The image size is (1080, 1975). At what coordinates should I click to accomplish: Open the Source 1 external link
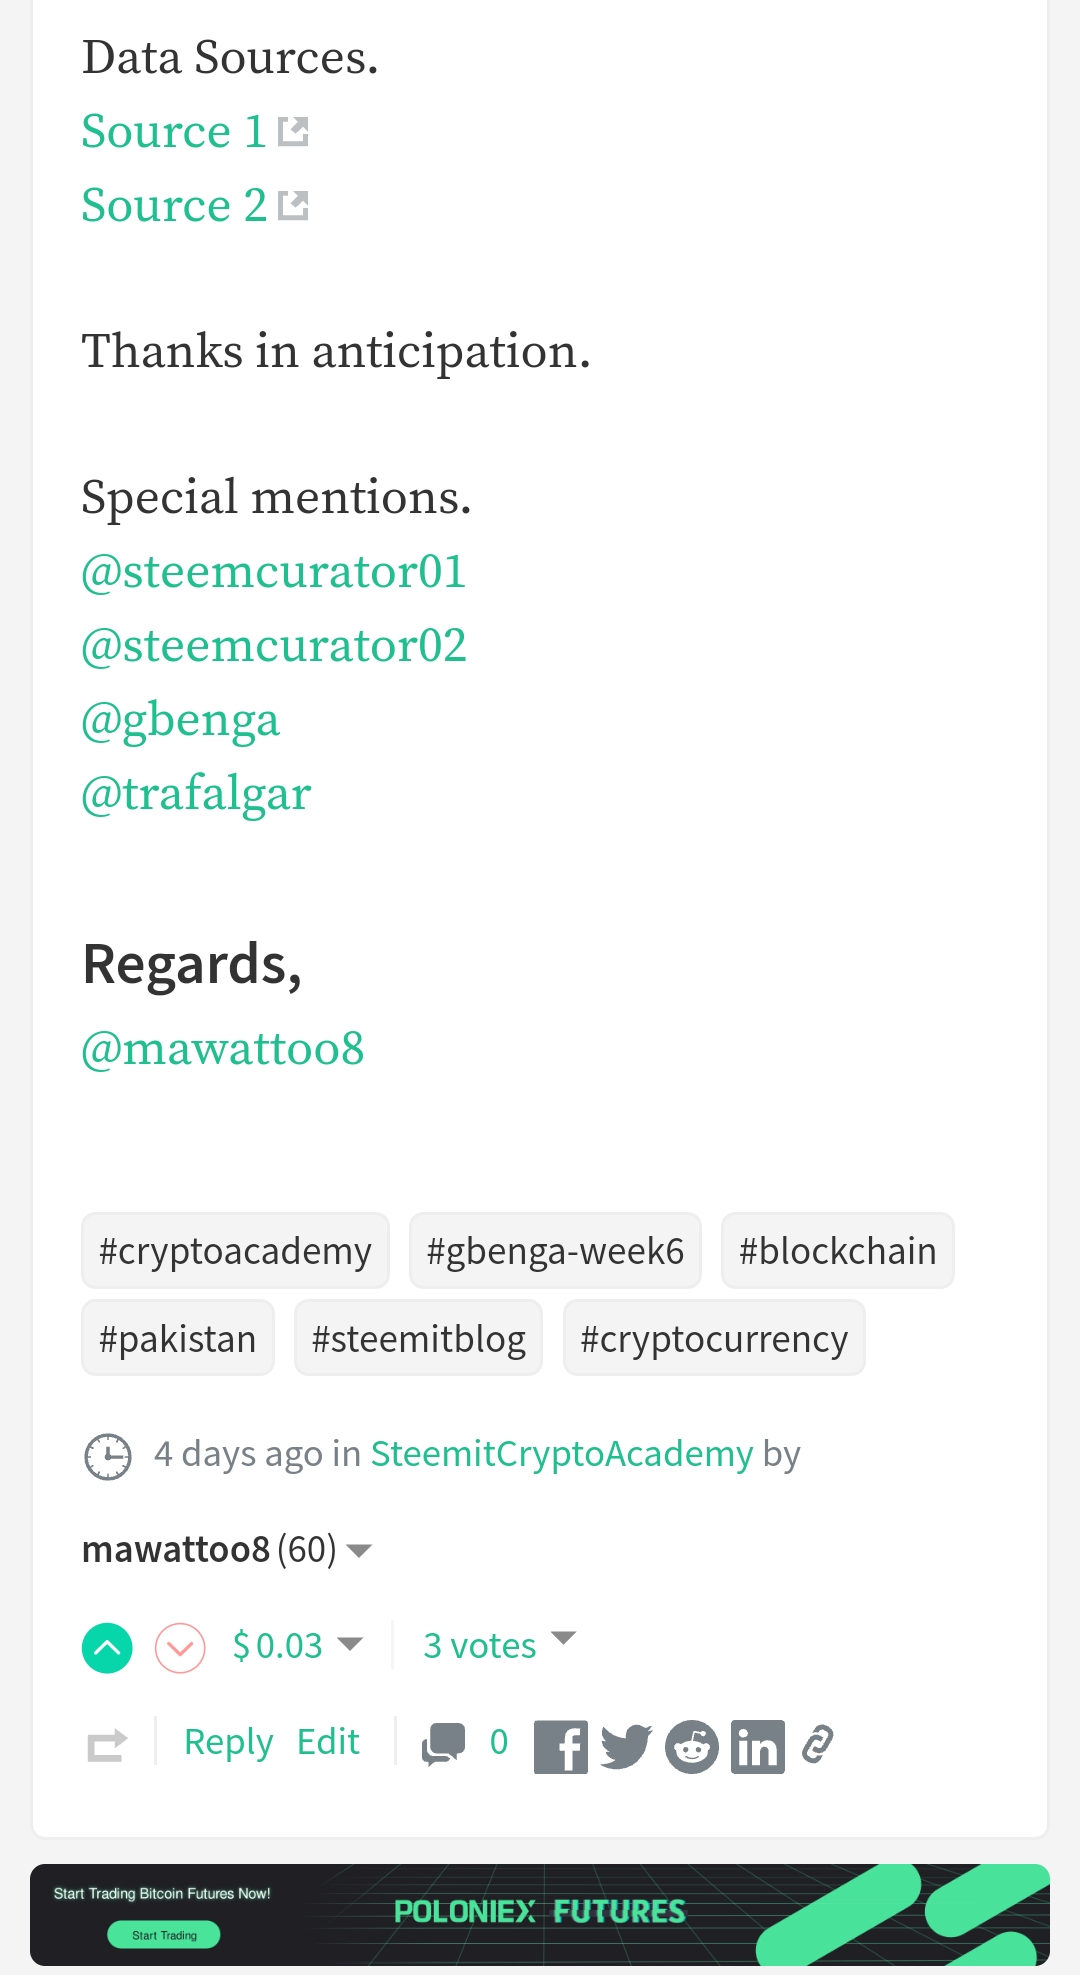(x=173, y=132)
